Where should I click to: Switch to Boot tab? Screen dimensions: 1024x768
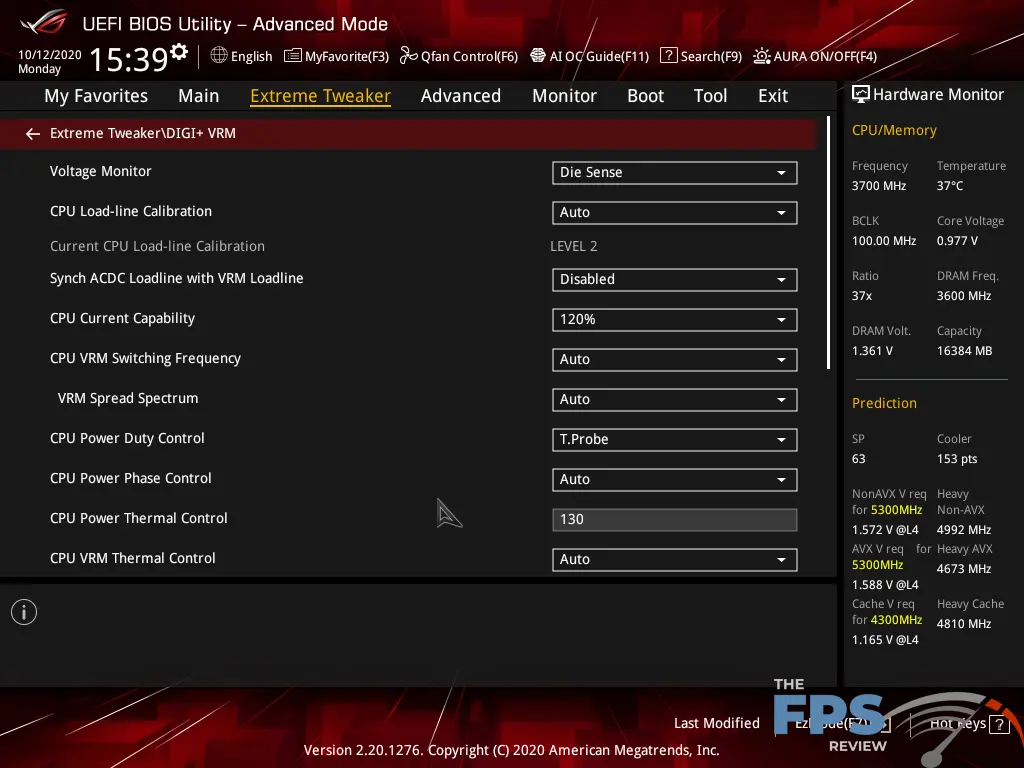(x=645, y=96)
